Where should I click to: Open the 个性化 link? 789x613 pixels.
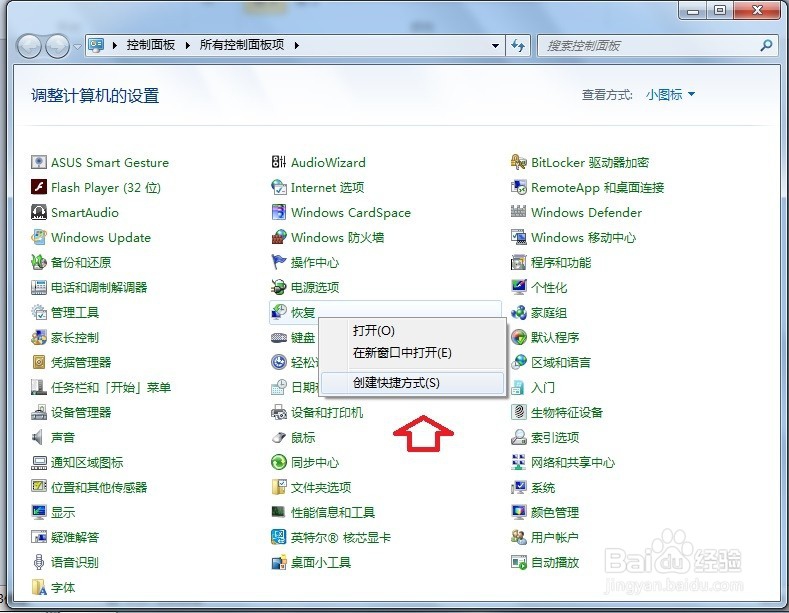click(x=549, y=287)
